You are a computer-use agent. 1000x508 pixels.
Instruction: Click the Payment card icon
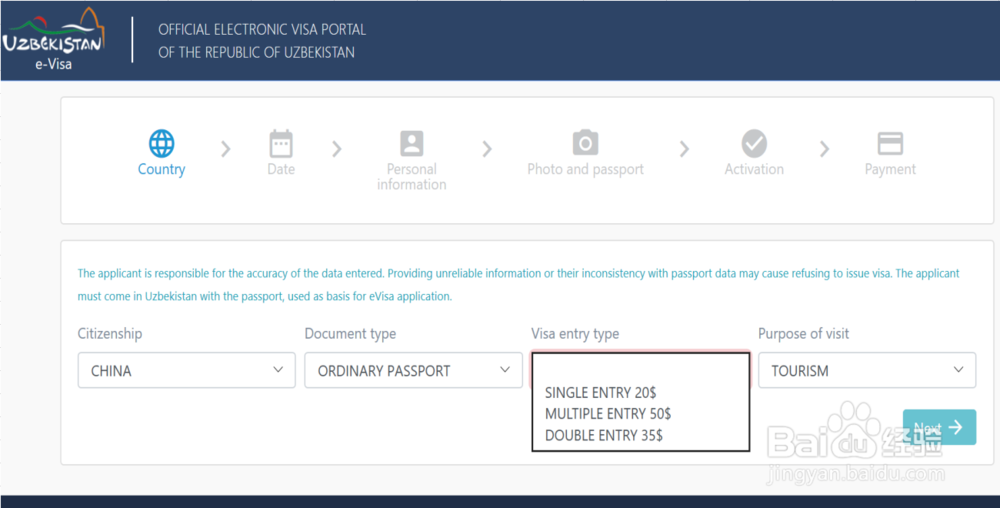coord(890,143)
